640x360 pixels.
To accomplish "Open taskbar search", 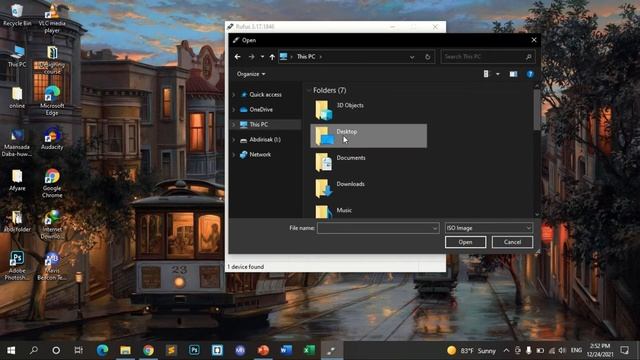I will [x=34, y=350].
